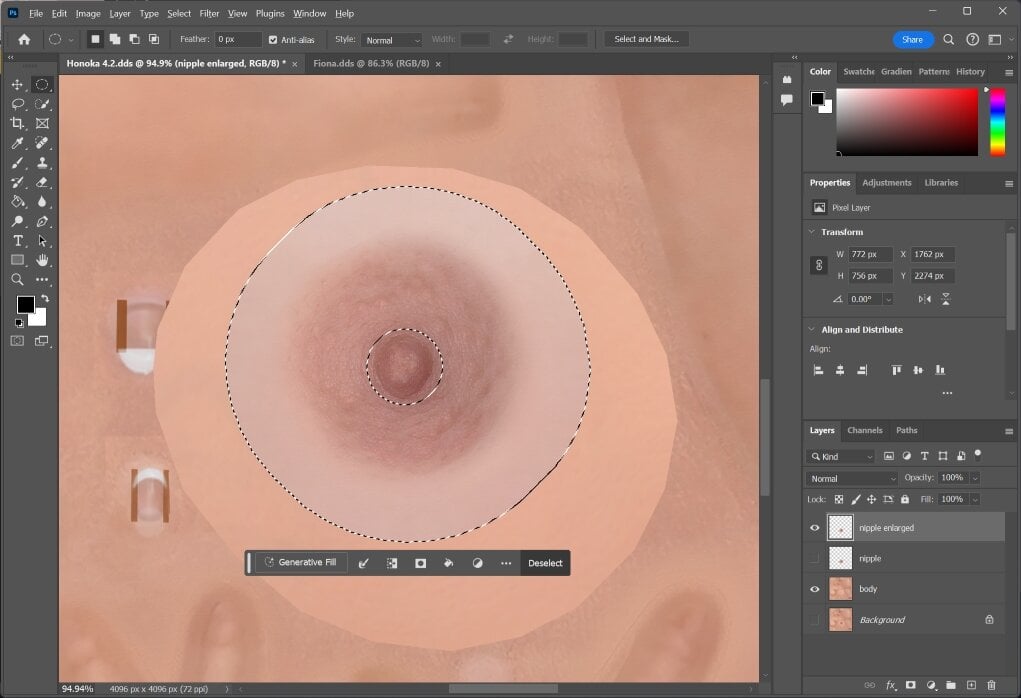Select the Zoom tool in toolbar

(x=18, y=280)
